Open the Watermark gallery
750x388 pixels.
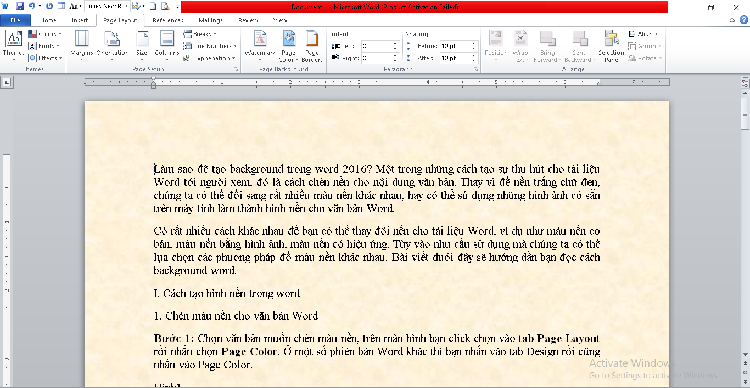260,46
